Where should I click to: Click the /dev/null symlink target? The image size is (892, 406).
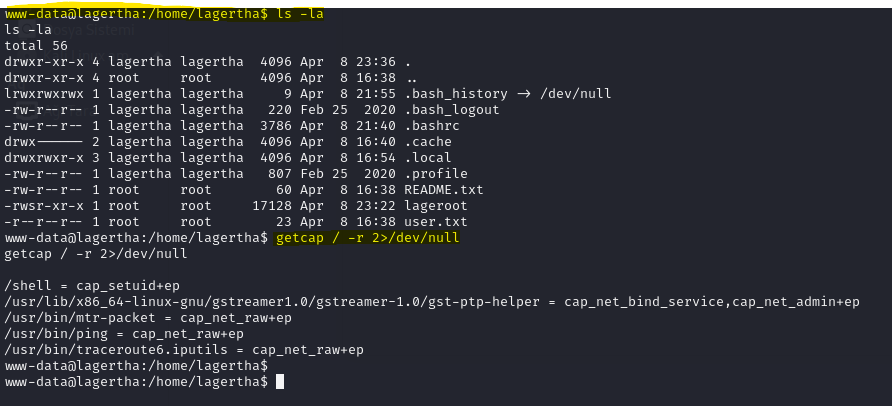click(x=575, y=93)
